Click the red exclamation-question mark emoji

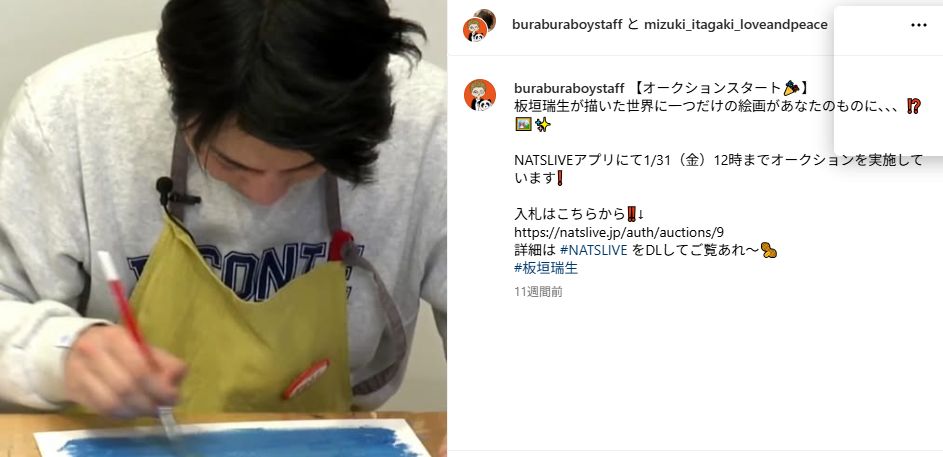(914, 106)
